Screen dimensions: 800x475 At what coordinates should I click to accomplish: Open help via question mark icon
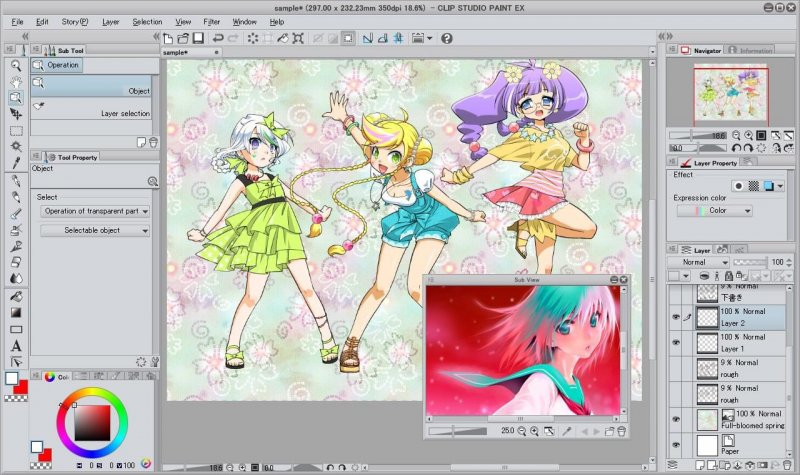coord(446,38)
